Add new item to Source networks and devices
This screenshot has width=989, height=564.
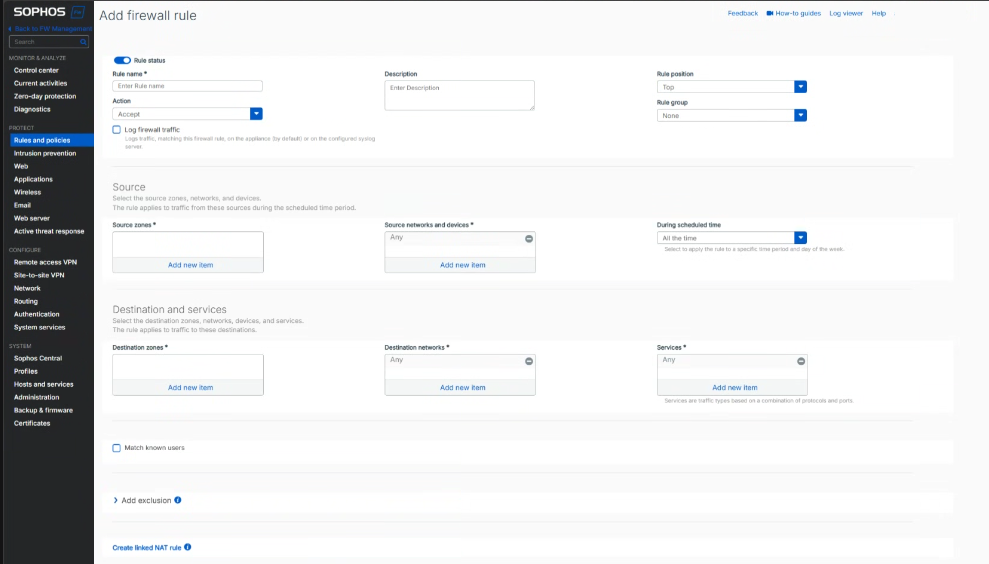coord(462,265)
